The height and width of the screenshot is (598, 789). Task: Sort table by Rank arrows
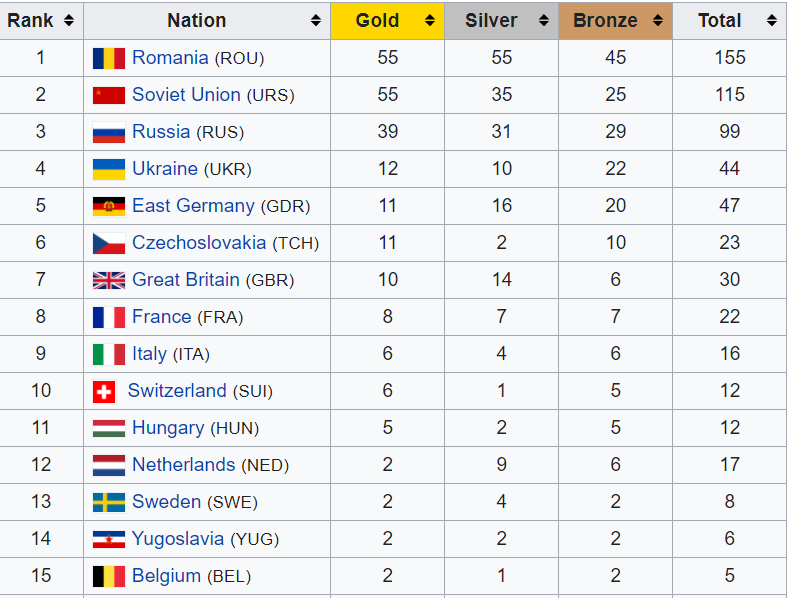[69, 21]
